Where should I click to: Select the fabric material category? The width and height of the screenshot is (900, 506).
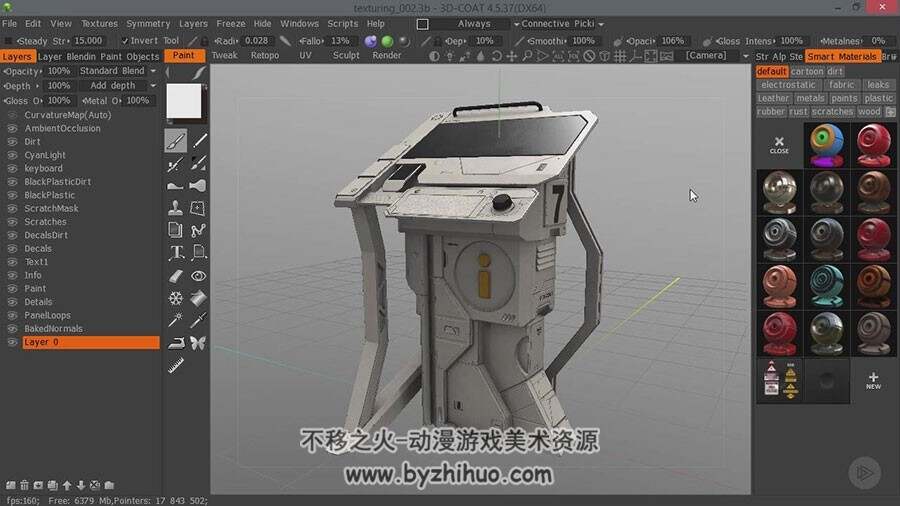pyautogui.click(x=841, y=84)
